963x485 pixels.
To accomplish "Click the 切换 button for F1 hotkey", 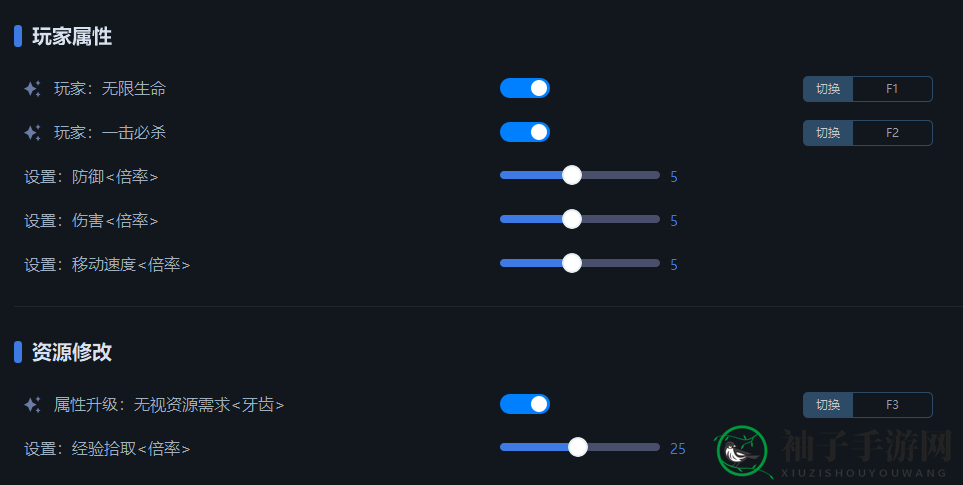I will (x=828, y=89).
